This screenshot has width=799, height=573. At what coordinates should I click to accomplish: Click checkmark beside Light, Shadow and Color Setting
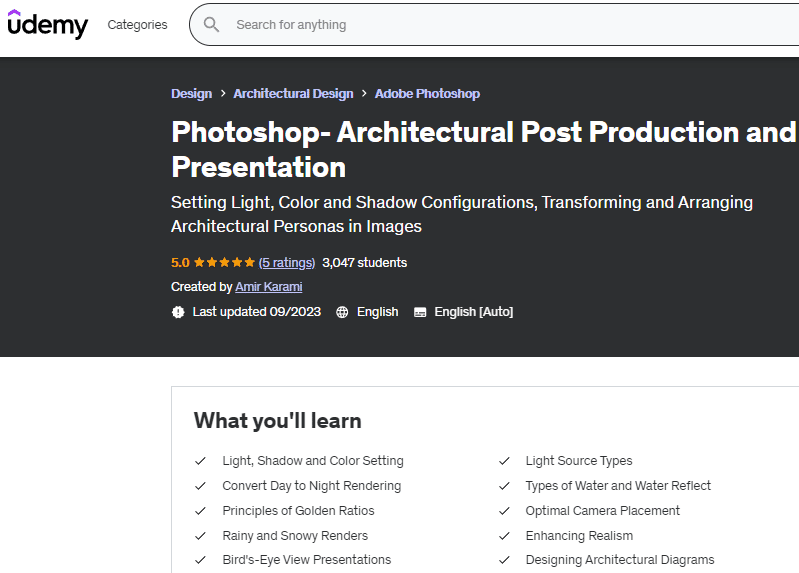201,461
